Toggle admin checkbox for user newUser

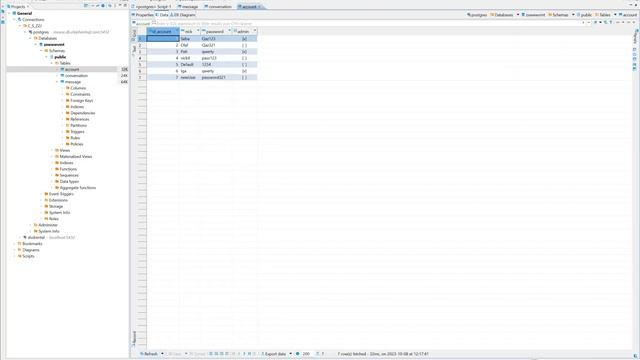pyautogui.click(x=244, y=78)
